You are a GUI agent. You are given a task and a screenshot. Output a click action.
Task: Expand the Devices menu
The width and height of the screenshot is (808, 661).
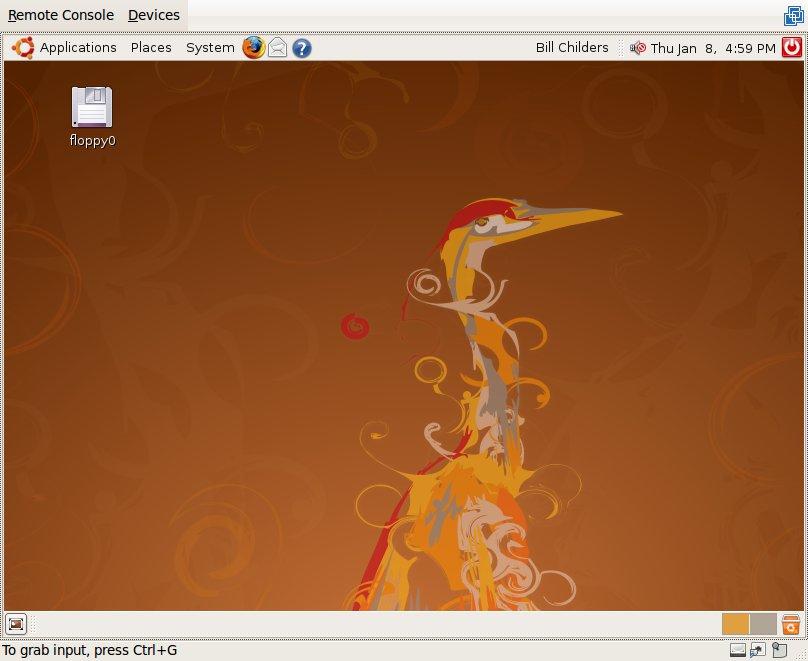pyautogui.click(x=154, y=15)
